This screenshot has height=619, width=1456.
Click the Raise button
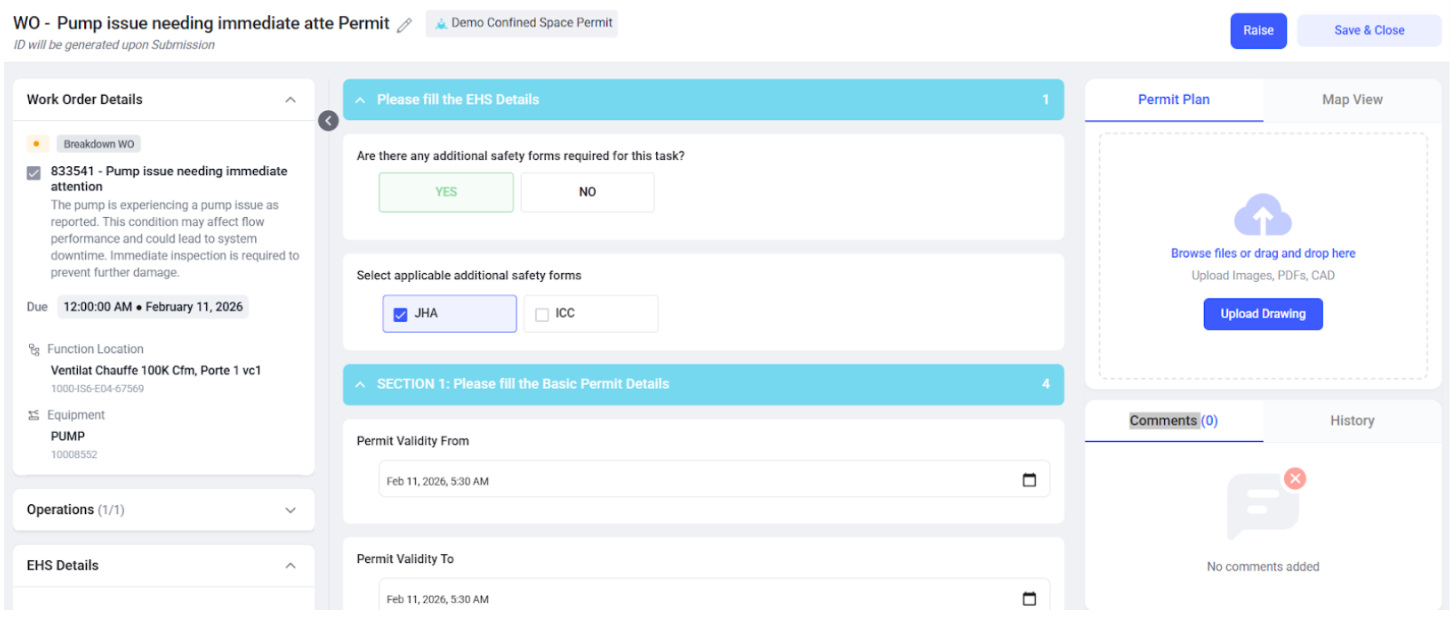click(1258, 31)
